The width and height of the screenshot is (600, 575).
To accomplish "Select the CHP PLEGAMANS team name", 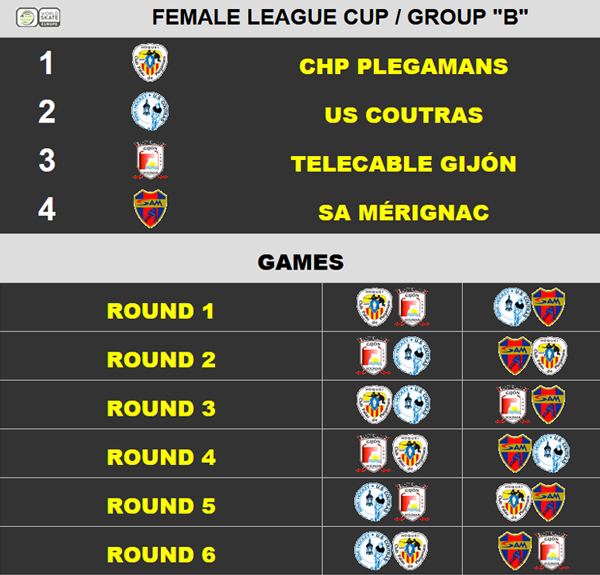I will click(x=404, y=67).
